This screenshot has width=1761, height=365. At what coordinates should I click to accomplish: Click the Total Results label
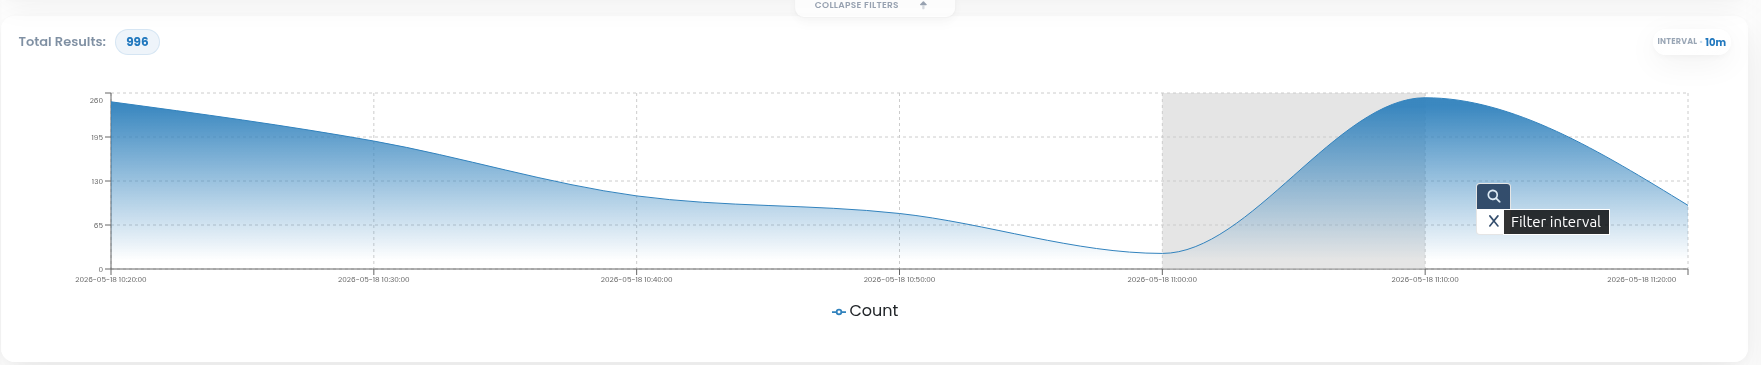[62, 42]
